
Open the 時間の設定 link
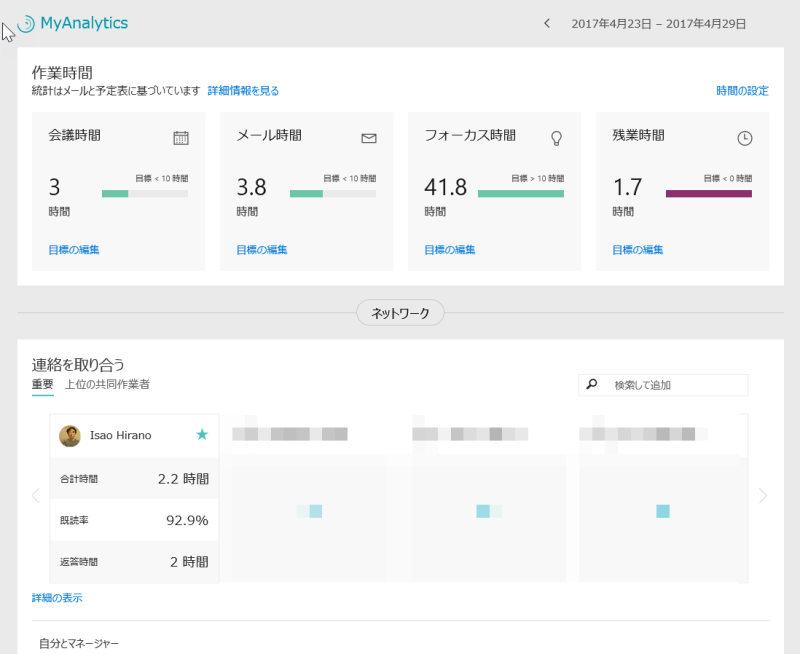(x=742, y=91)
